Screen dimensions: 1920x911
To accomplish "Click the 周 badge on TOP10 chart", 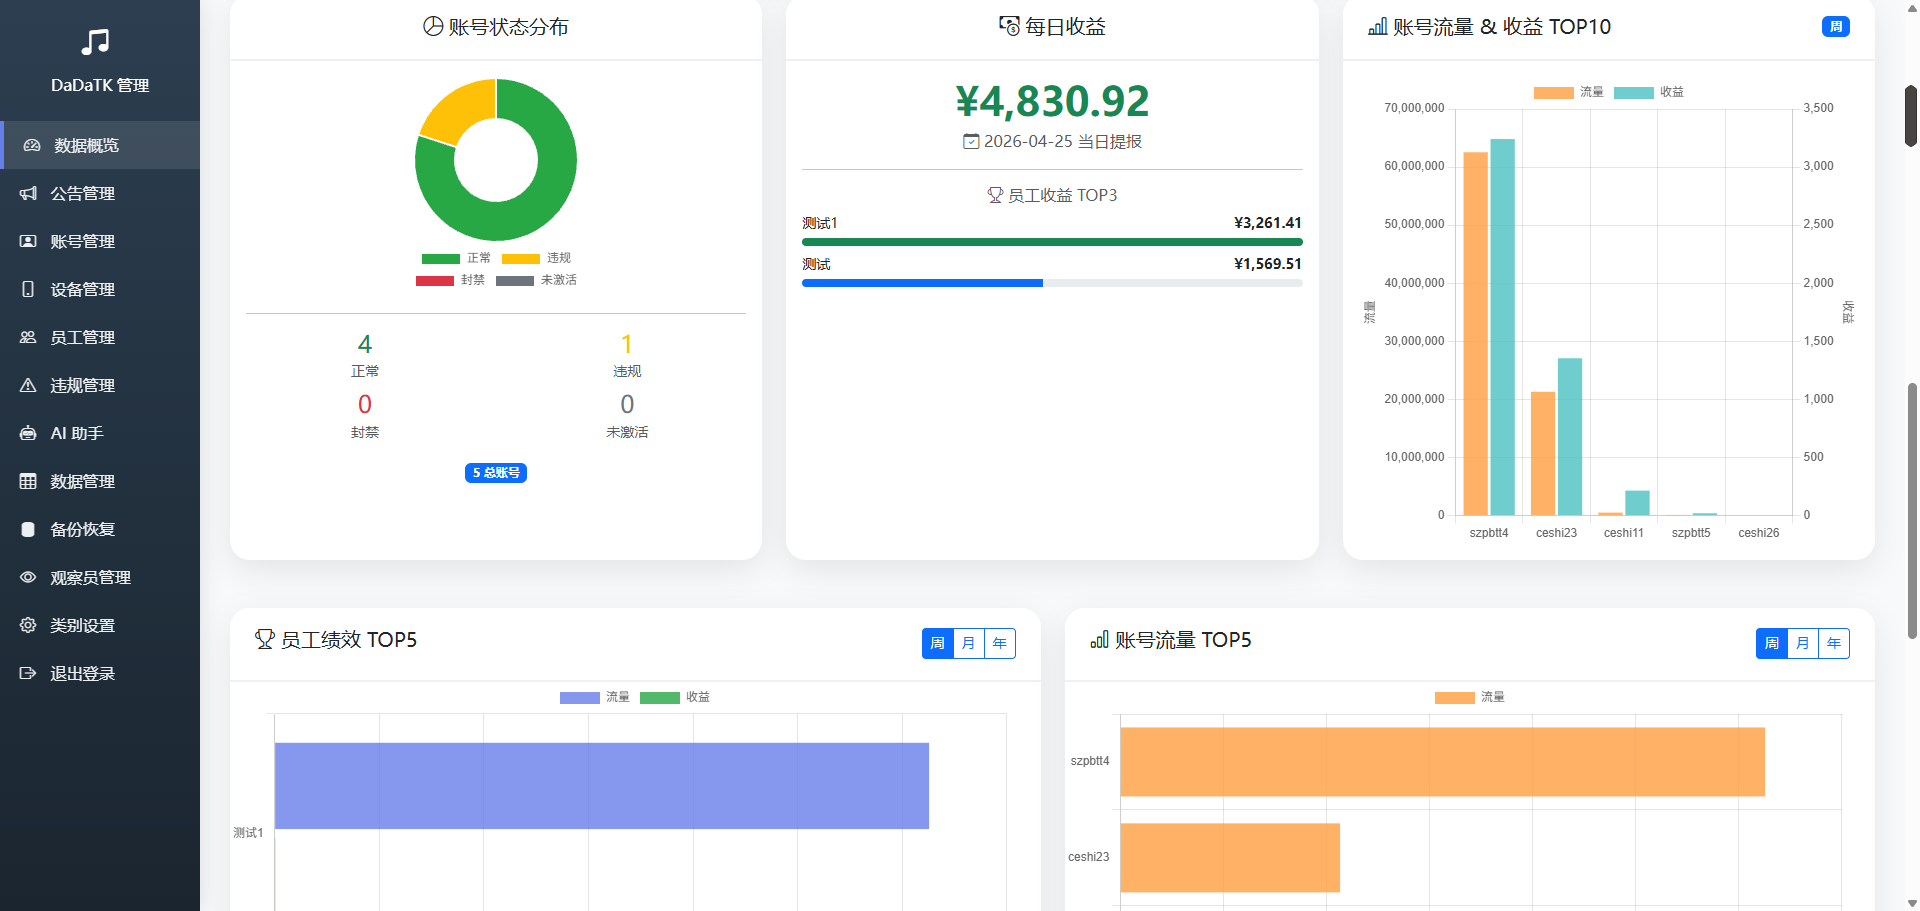I will [1835, 27].
